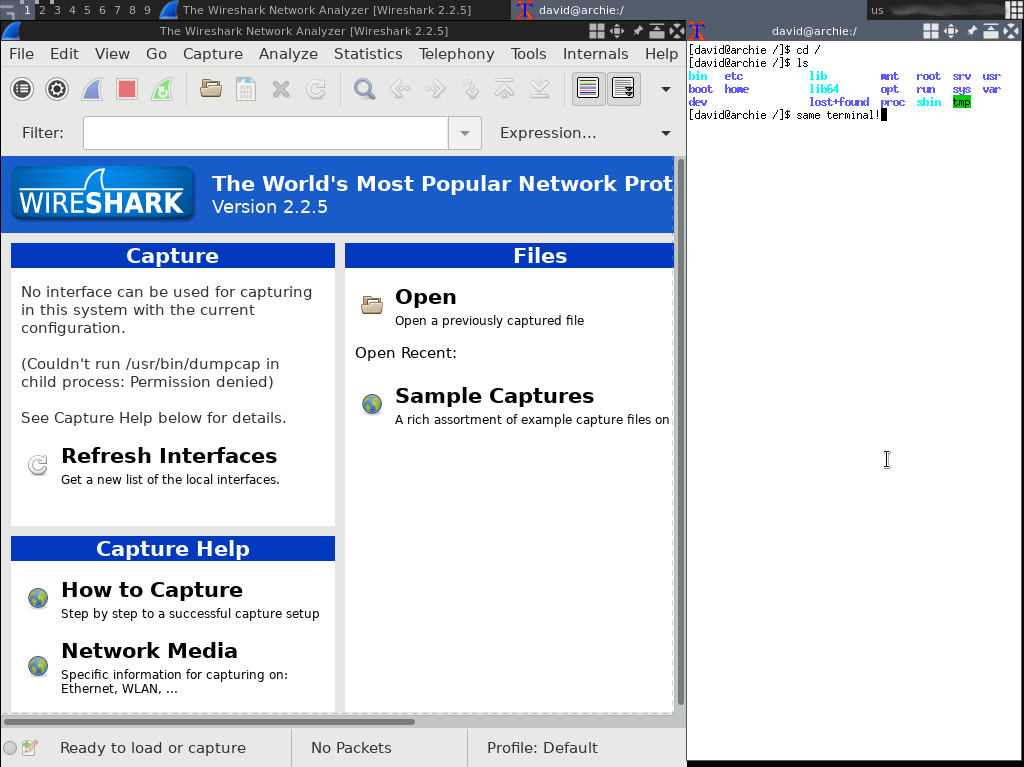1024x767 pixels.
Task: Open the Statistics menu
Action: pyautogui.click(x=368, y=54)
